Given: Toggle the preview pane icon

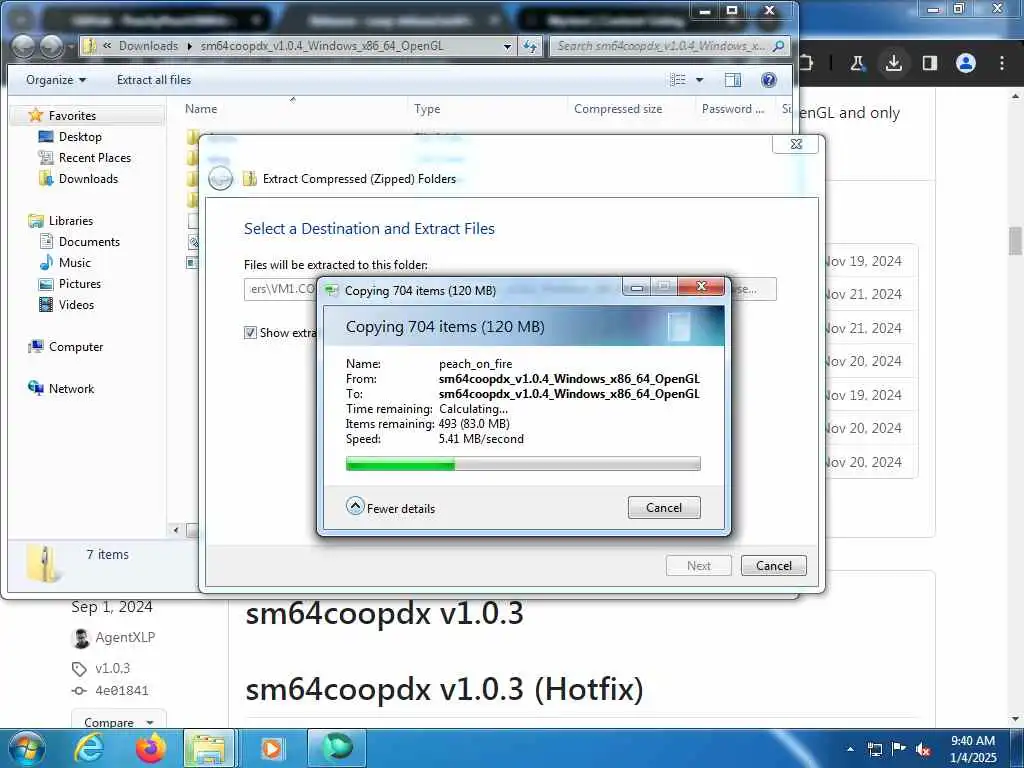Looking at the screenshot, I should (x=733, y=80).
